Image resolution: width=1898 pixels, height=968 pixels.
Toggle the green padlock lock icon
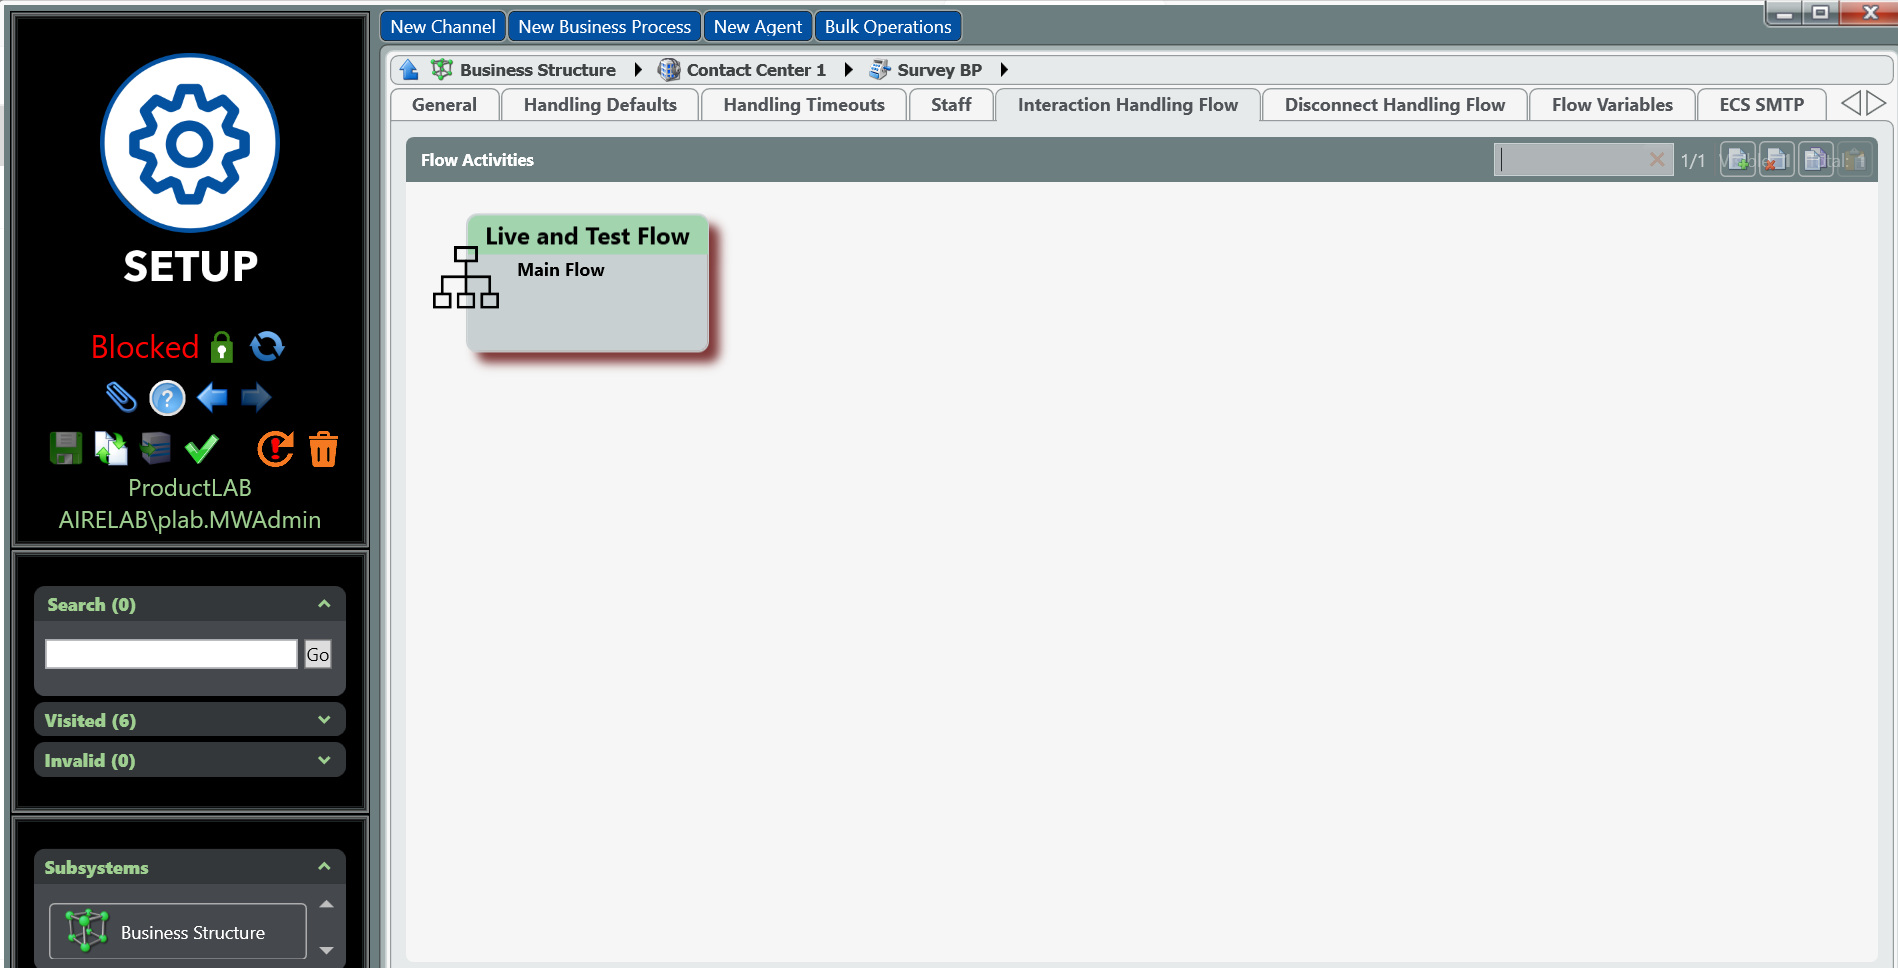222,347
